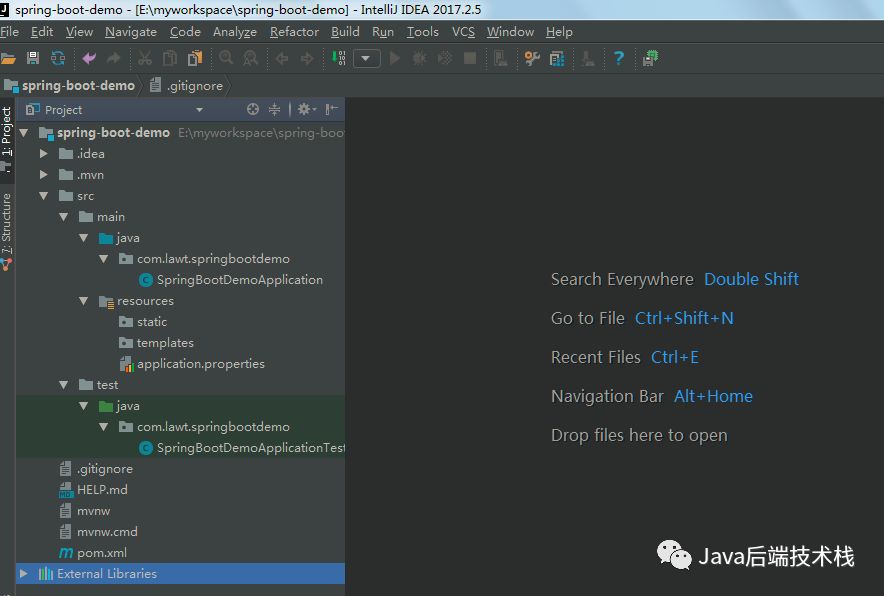Screen dimensions: 884x596
Task: Collapse the src folder
Action: pos(43,196)
